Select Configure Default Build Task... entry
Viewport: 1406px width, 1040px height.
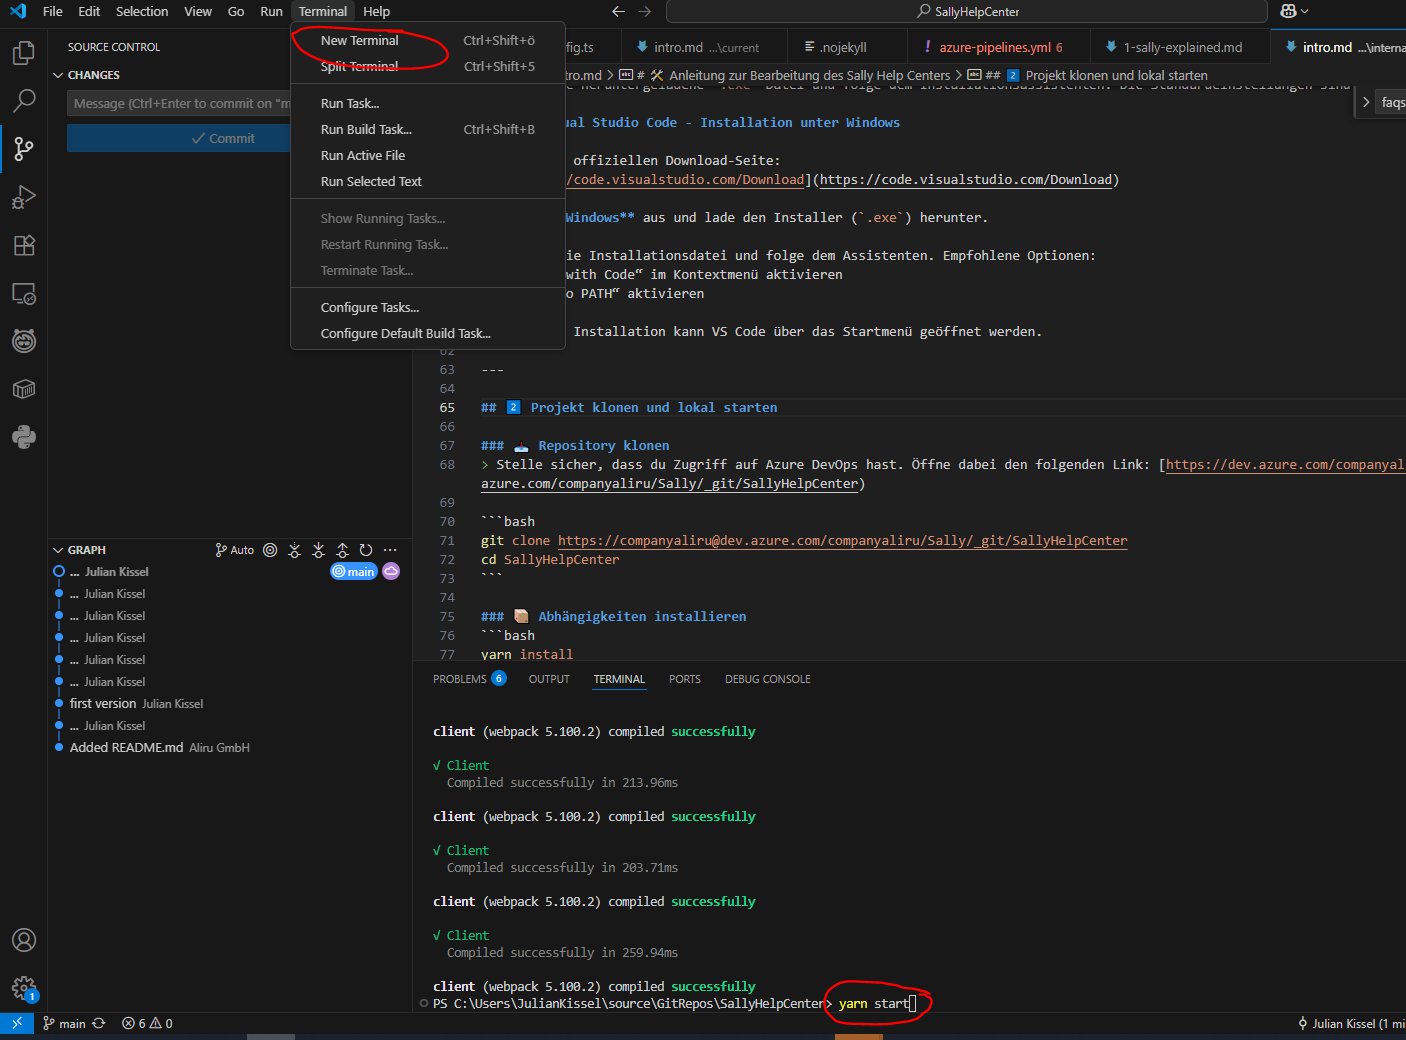pos(427,333)
